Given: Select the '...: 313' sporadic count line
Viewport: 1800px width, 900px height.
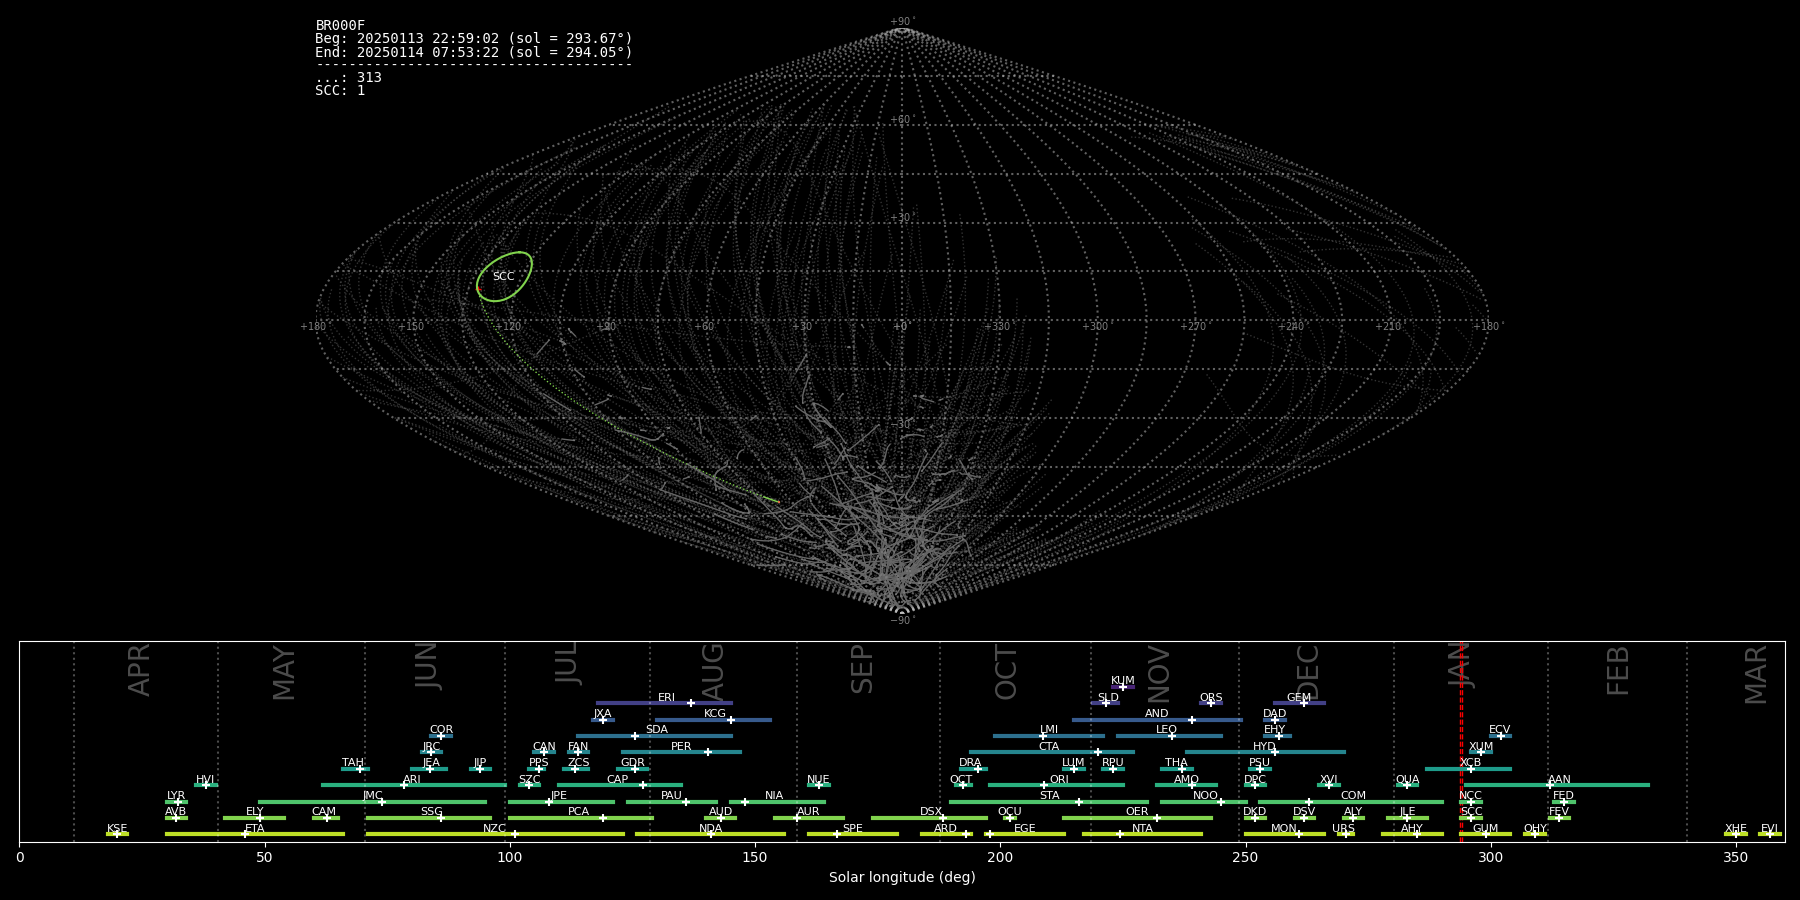Looking at the screenshot, I should [348, 77].
